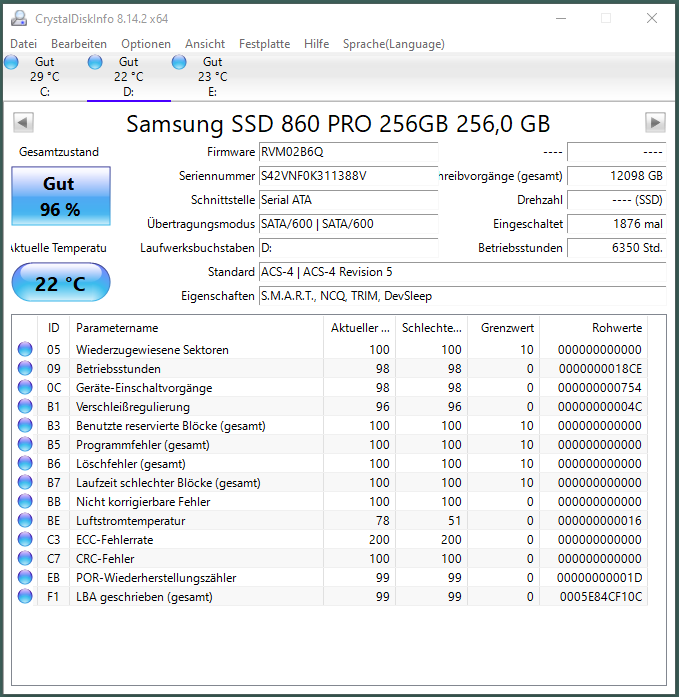Click the Aktueller column header
This screenshot has width=679, height=697.
359,328
